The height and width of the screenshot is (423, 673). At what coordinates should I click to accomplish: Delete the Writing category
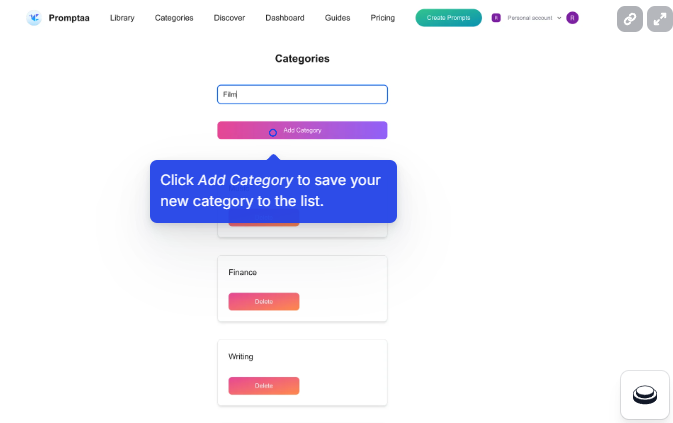pos(264,386)
